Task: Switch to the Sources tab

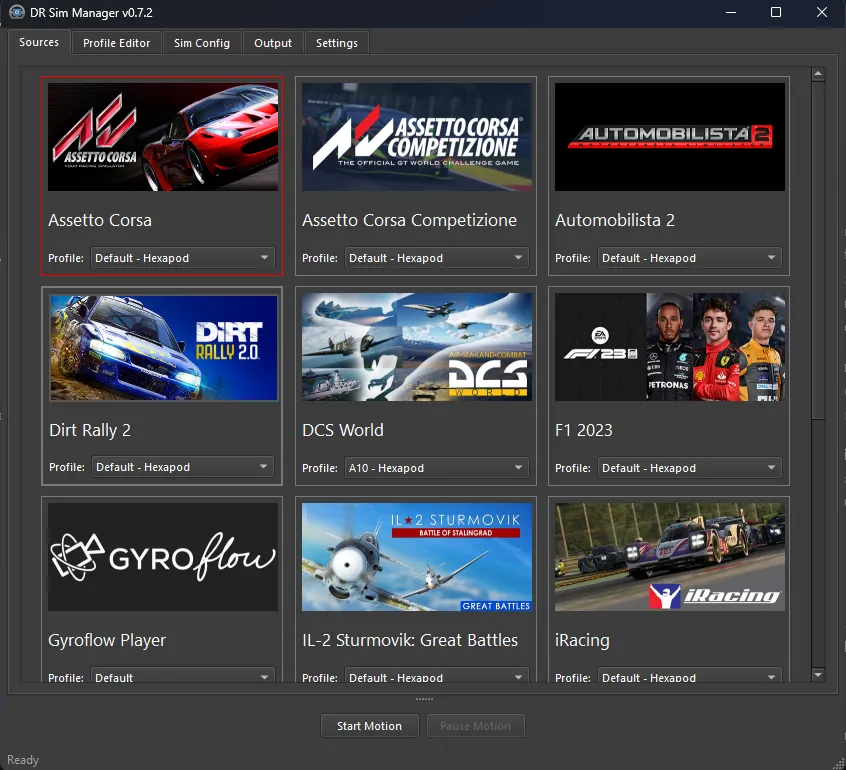Action: [x=39, y=42]
